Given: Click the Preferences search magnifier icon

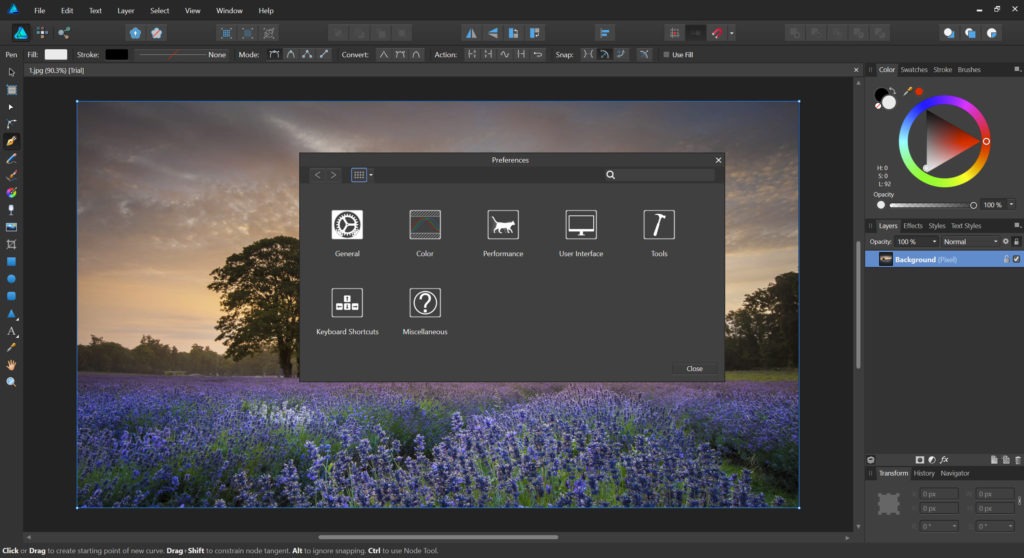Looking at the screenshot, I should tap(610, 174).
